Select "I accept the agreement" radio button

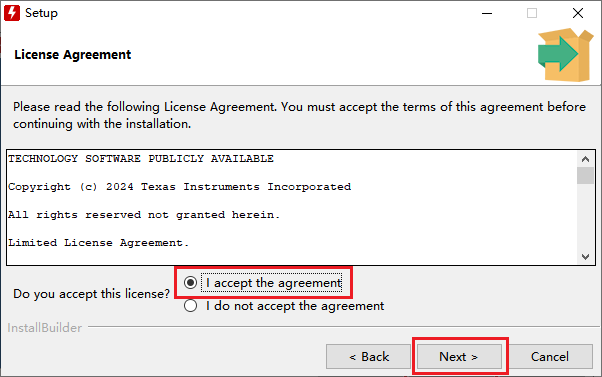click(x=190, y=283)
